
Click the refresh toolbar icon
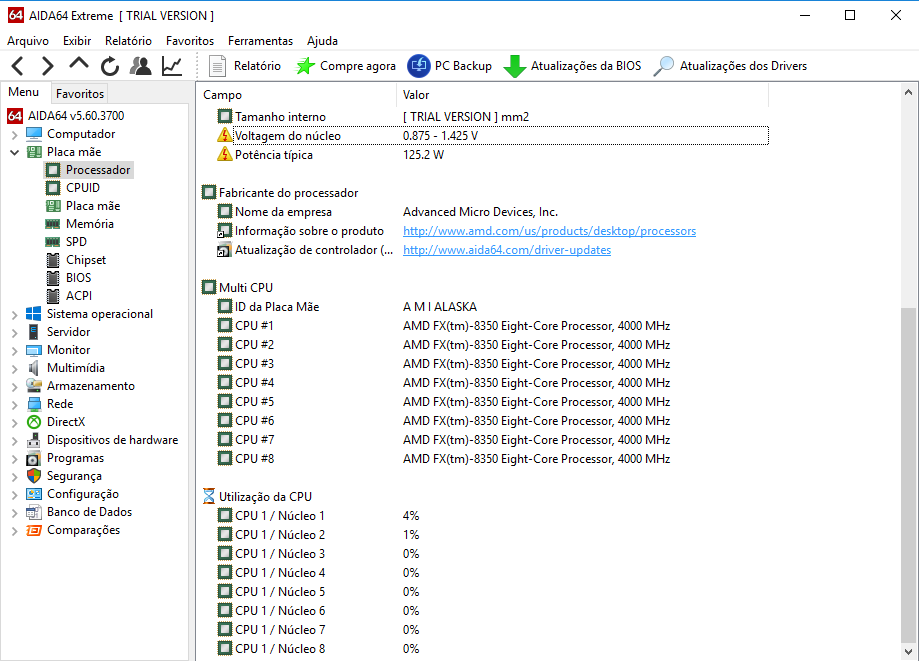(x=110, y=66)
